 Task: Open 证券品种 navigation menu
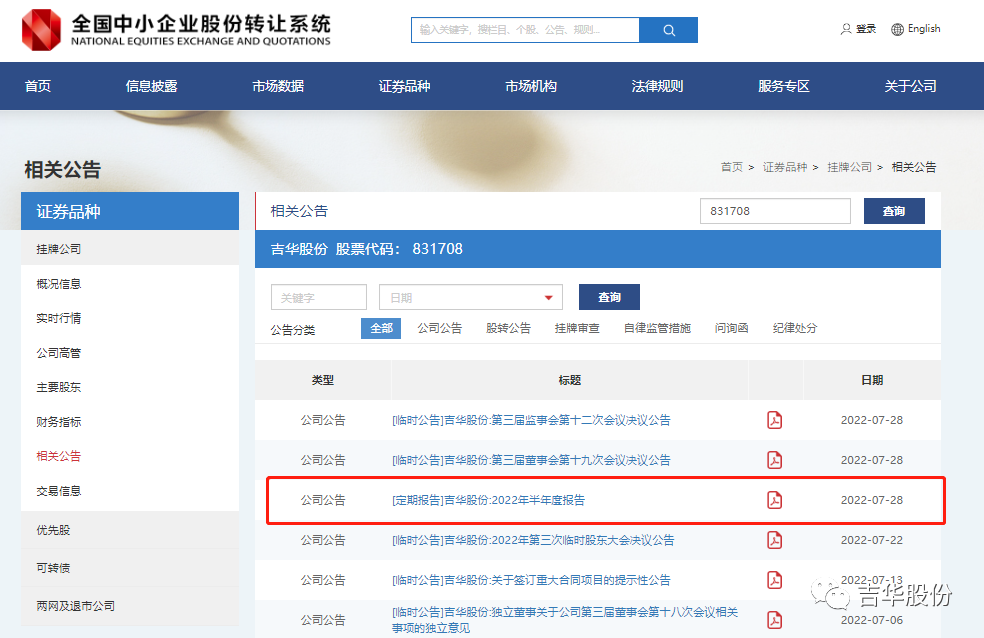(405, 86)
